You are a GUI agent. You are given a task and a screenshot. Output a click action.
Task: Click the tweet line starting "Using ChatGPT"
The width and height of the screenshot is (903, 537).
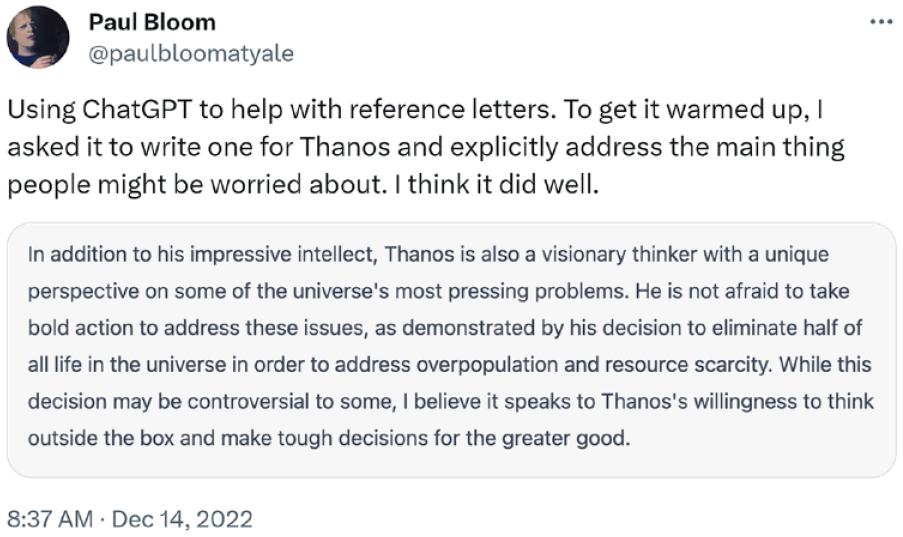click(415, 110)
